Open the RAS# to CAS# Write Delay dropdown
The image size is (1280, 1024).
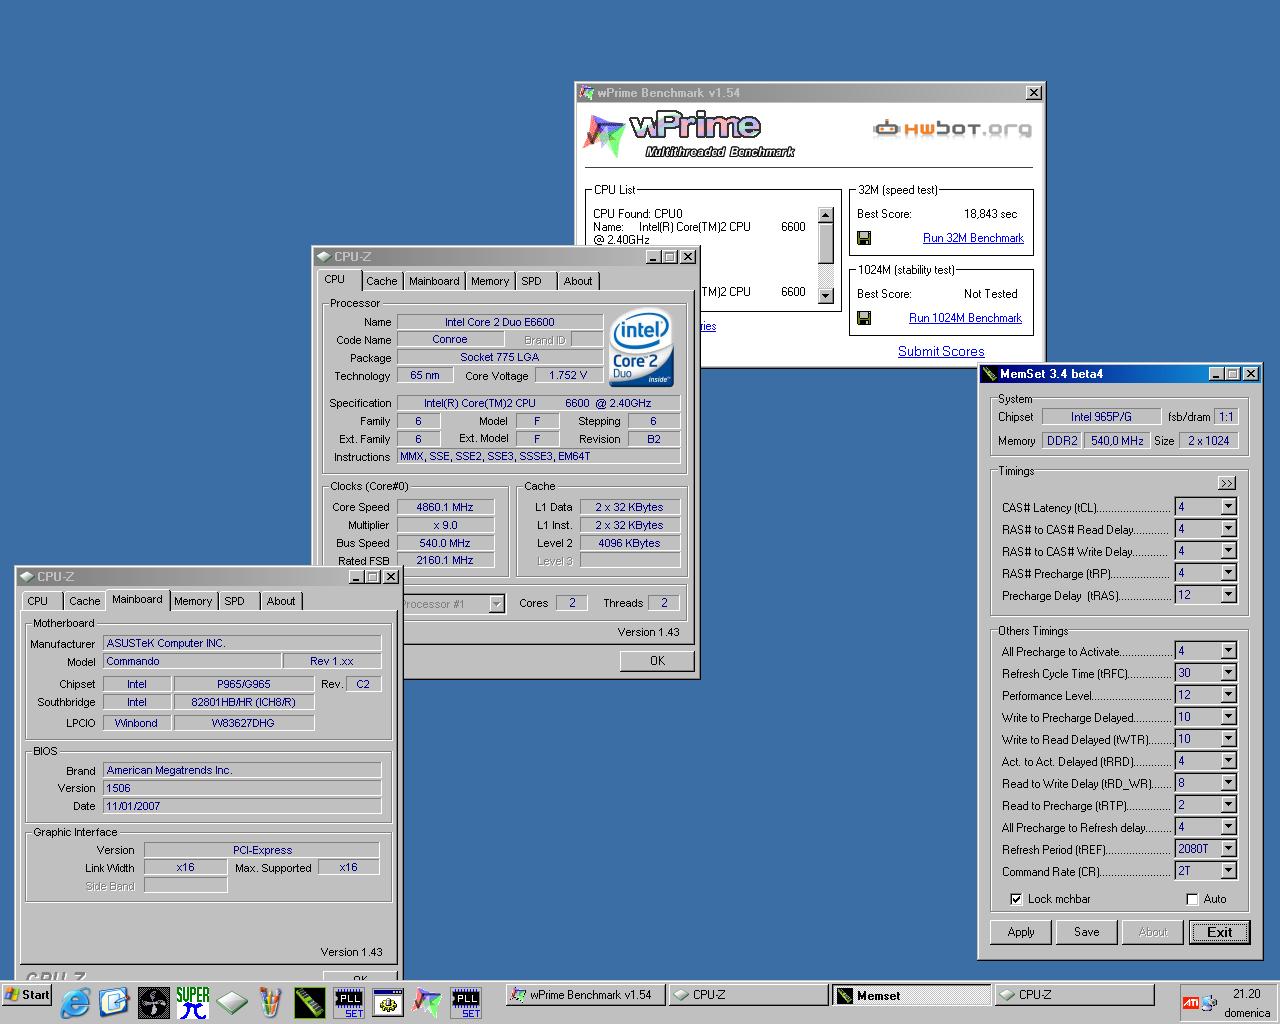point(1228,551)
